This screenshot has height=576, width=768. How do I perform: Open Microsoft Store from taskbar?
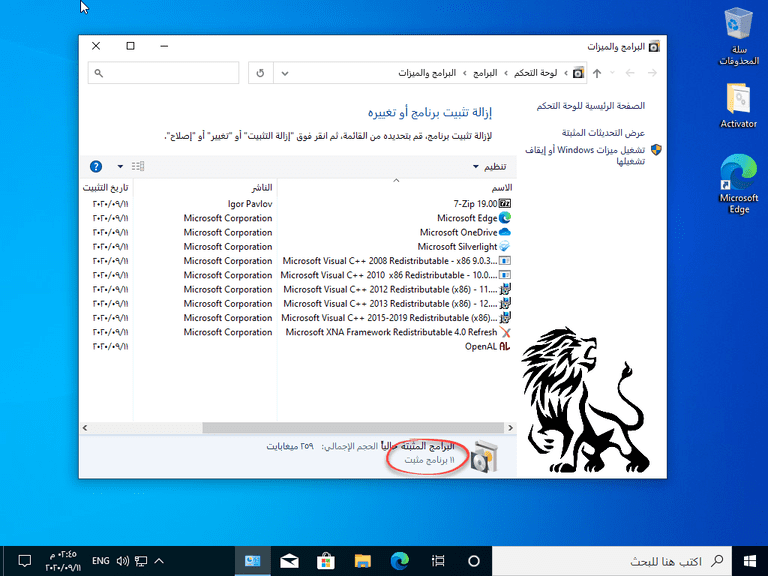point(326,561)
